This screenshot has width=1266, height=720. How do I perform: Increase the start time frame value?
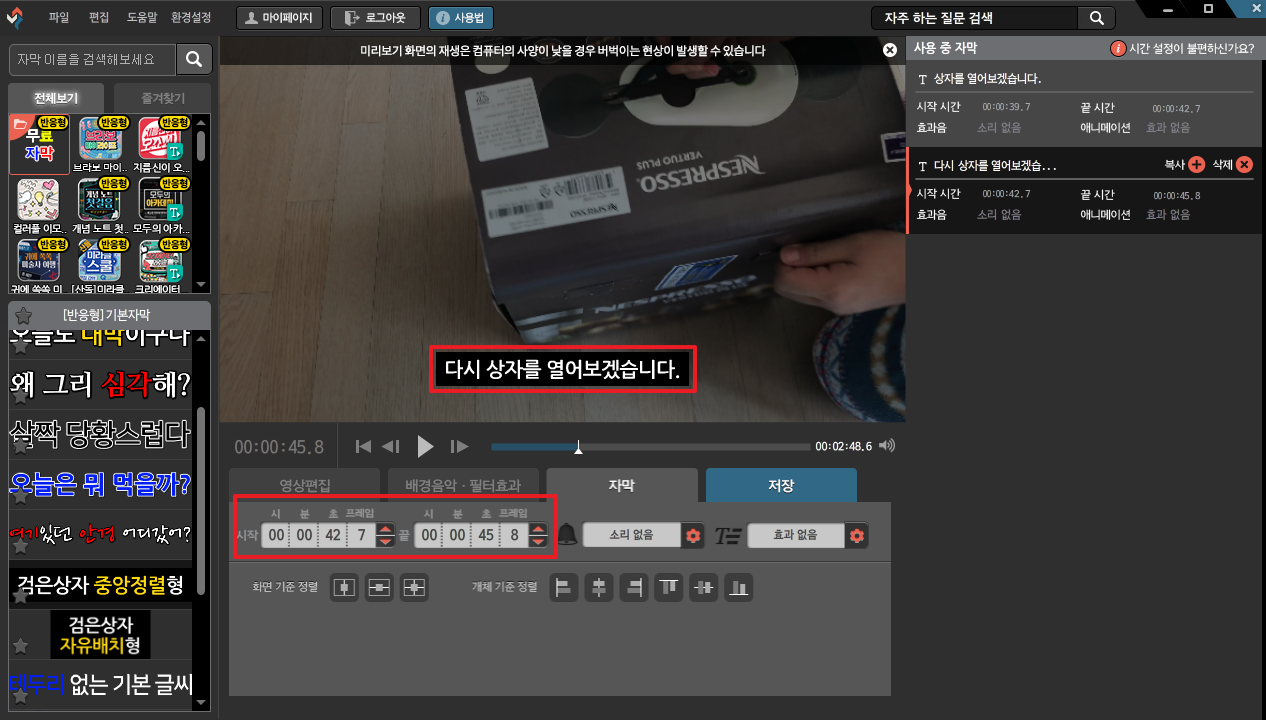click(384, 529)
